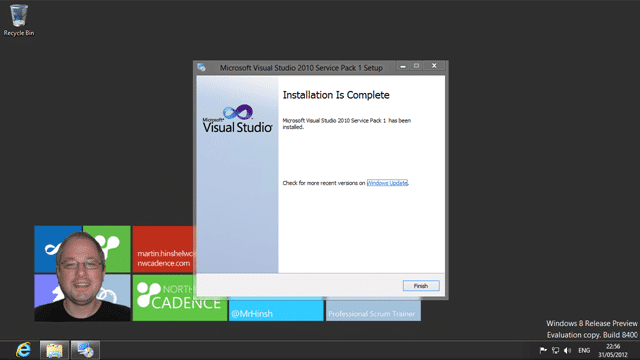
Task: Open the network status tray icon
Action: [555, 350]
